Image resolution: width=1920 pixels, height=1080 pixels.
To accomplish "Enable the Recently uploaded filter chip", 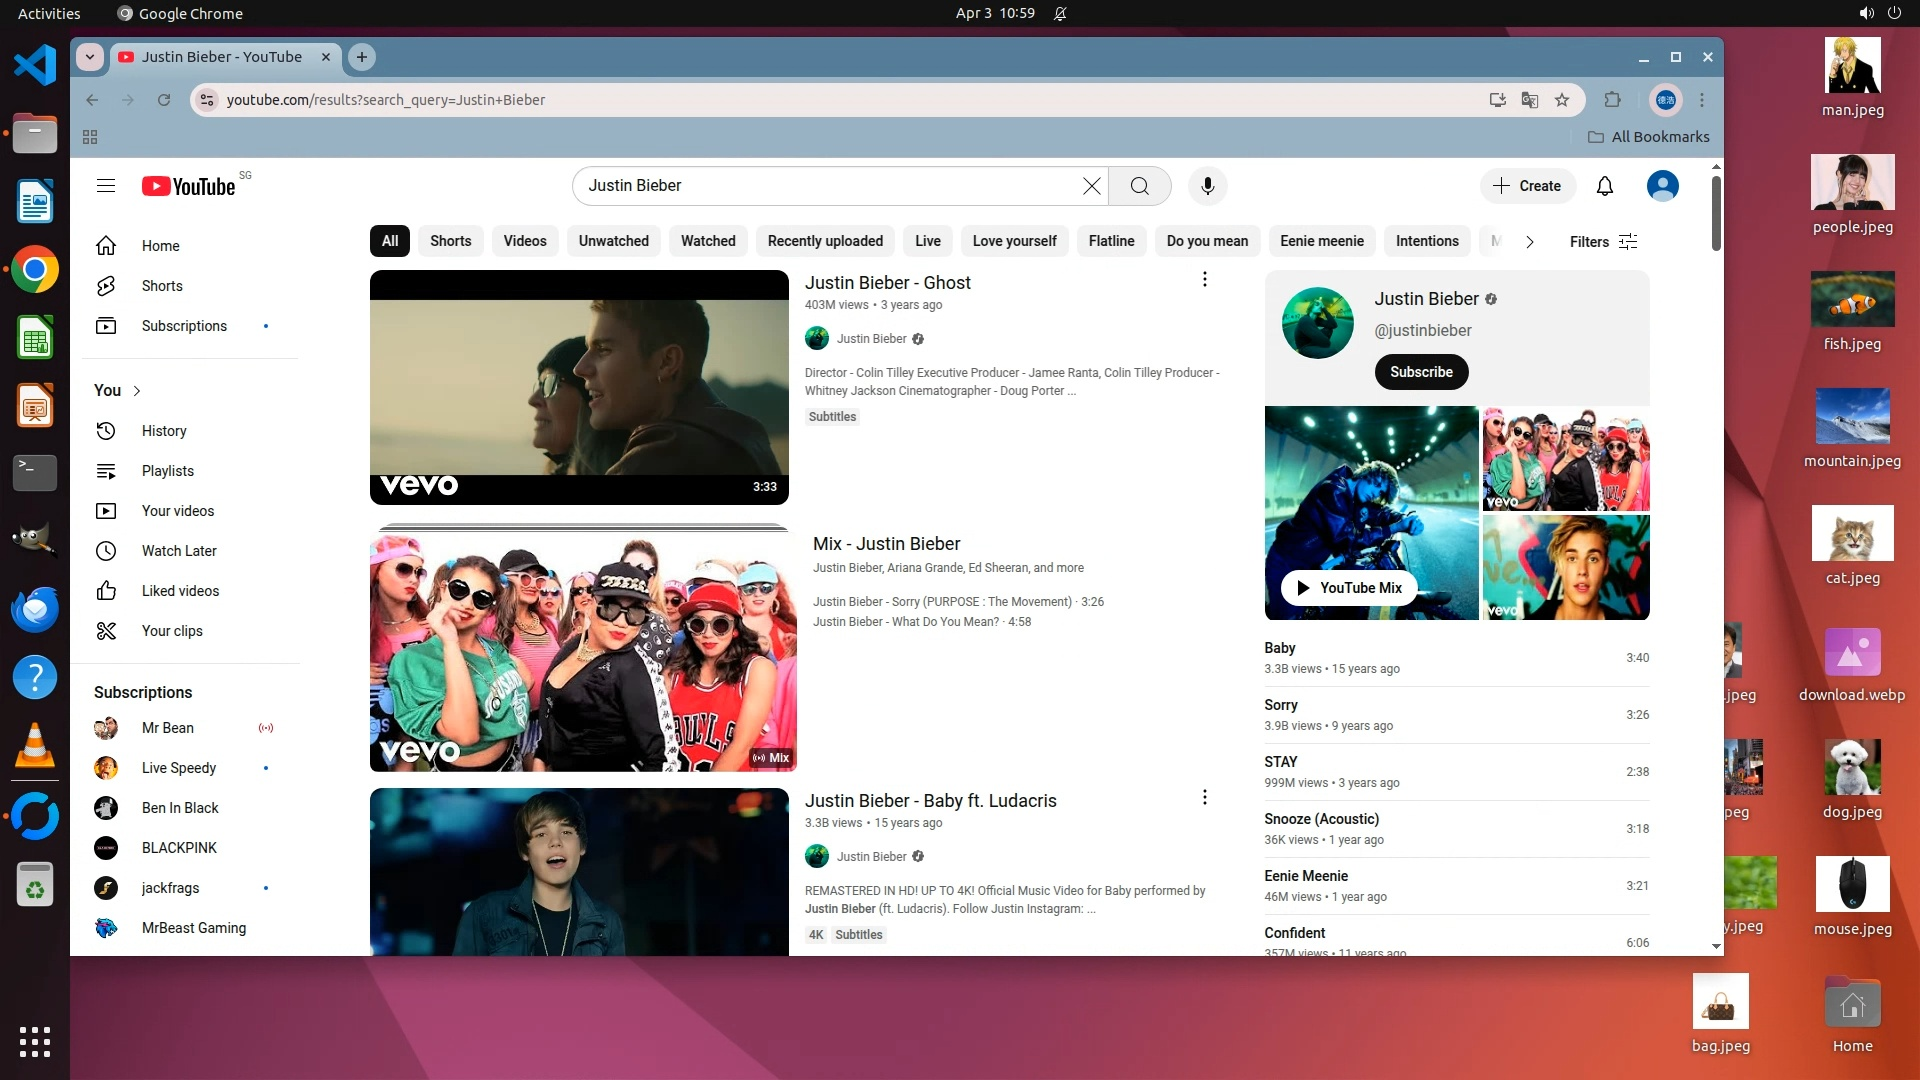I will tap(824, 241).
